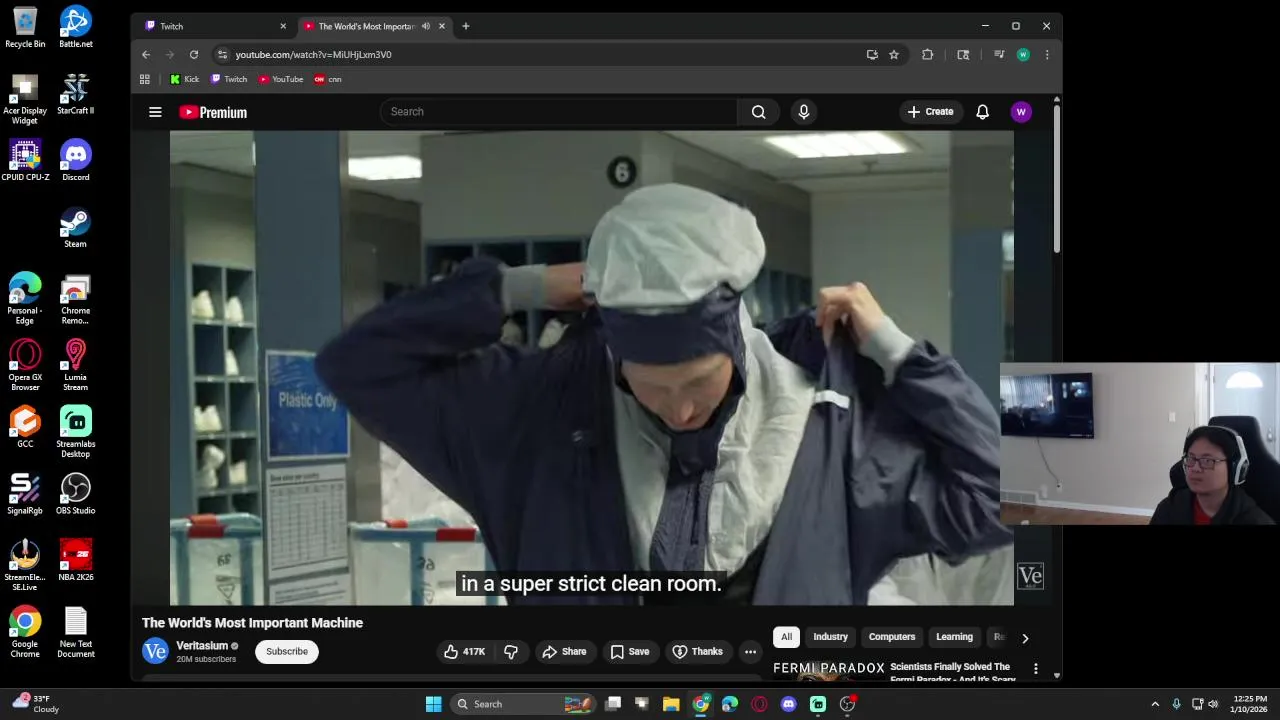Screen dimensions: 1280x720
Task: Click the Chrome address bar URL
Action: point(314,55)
